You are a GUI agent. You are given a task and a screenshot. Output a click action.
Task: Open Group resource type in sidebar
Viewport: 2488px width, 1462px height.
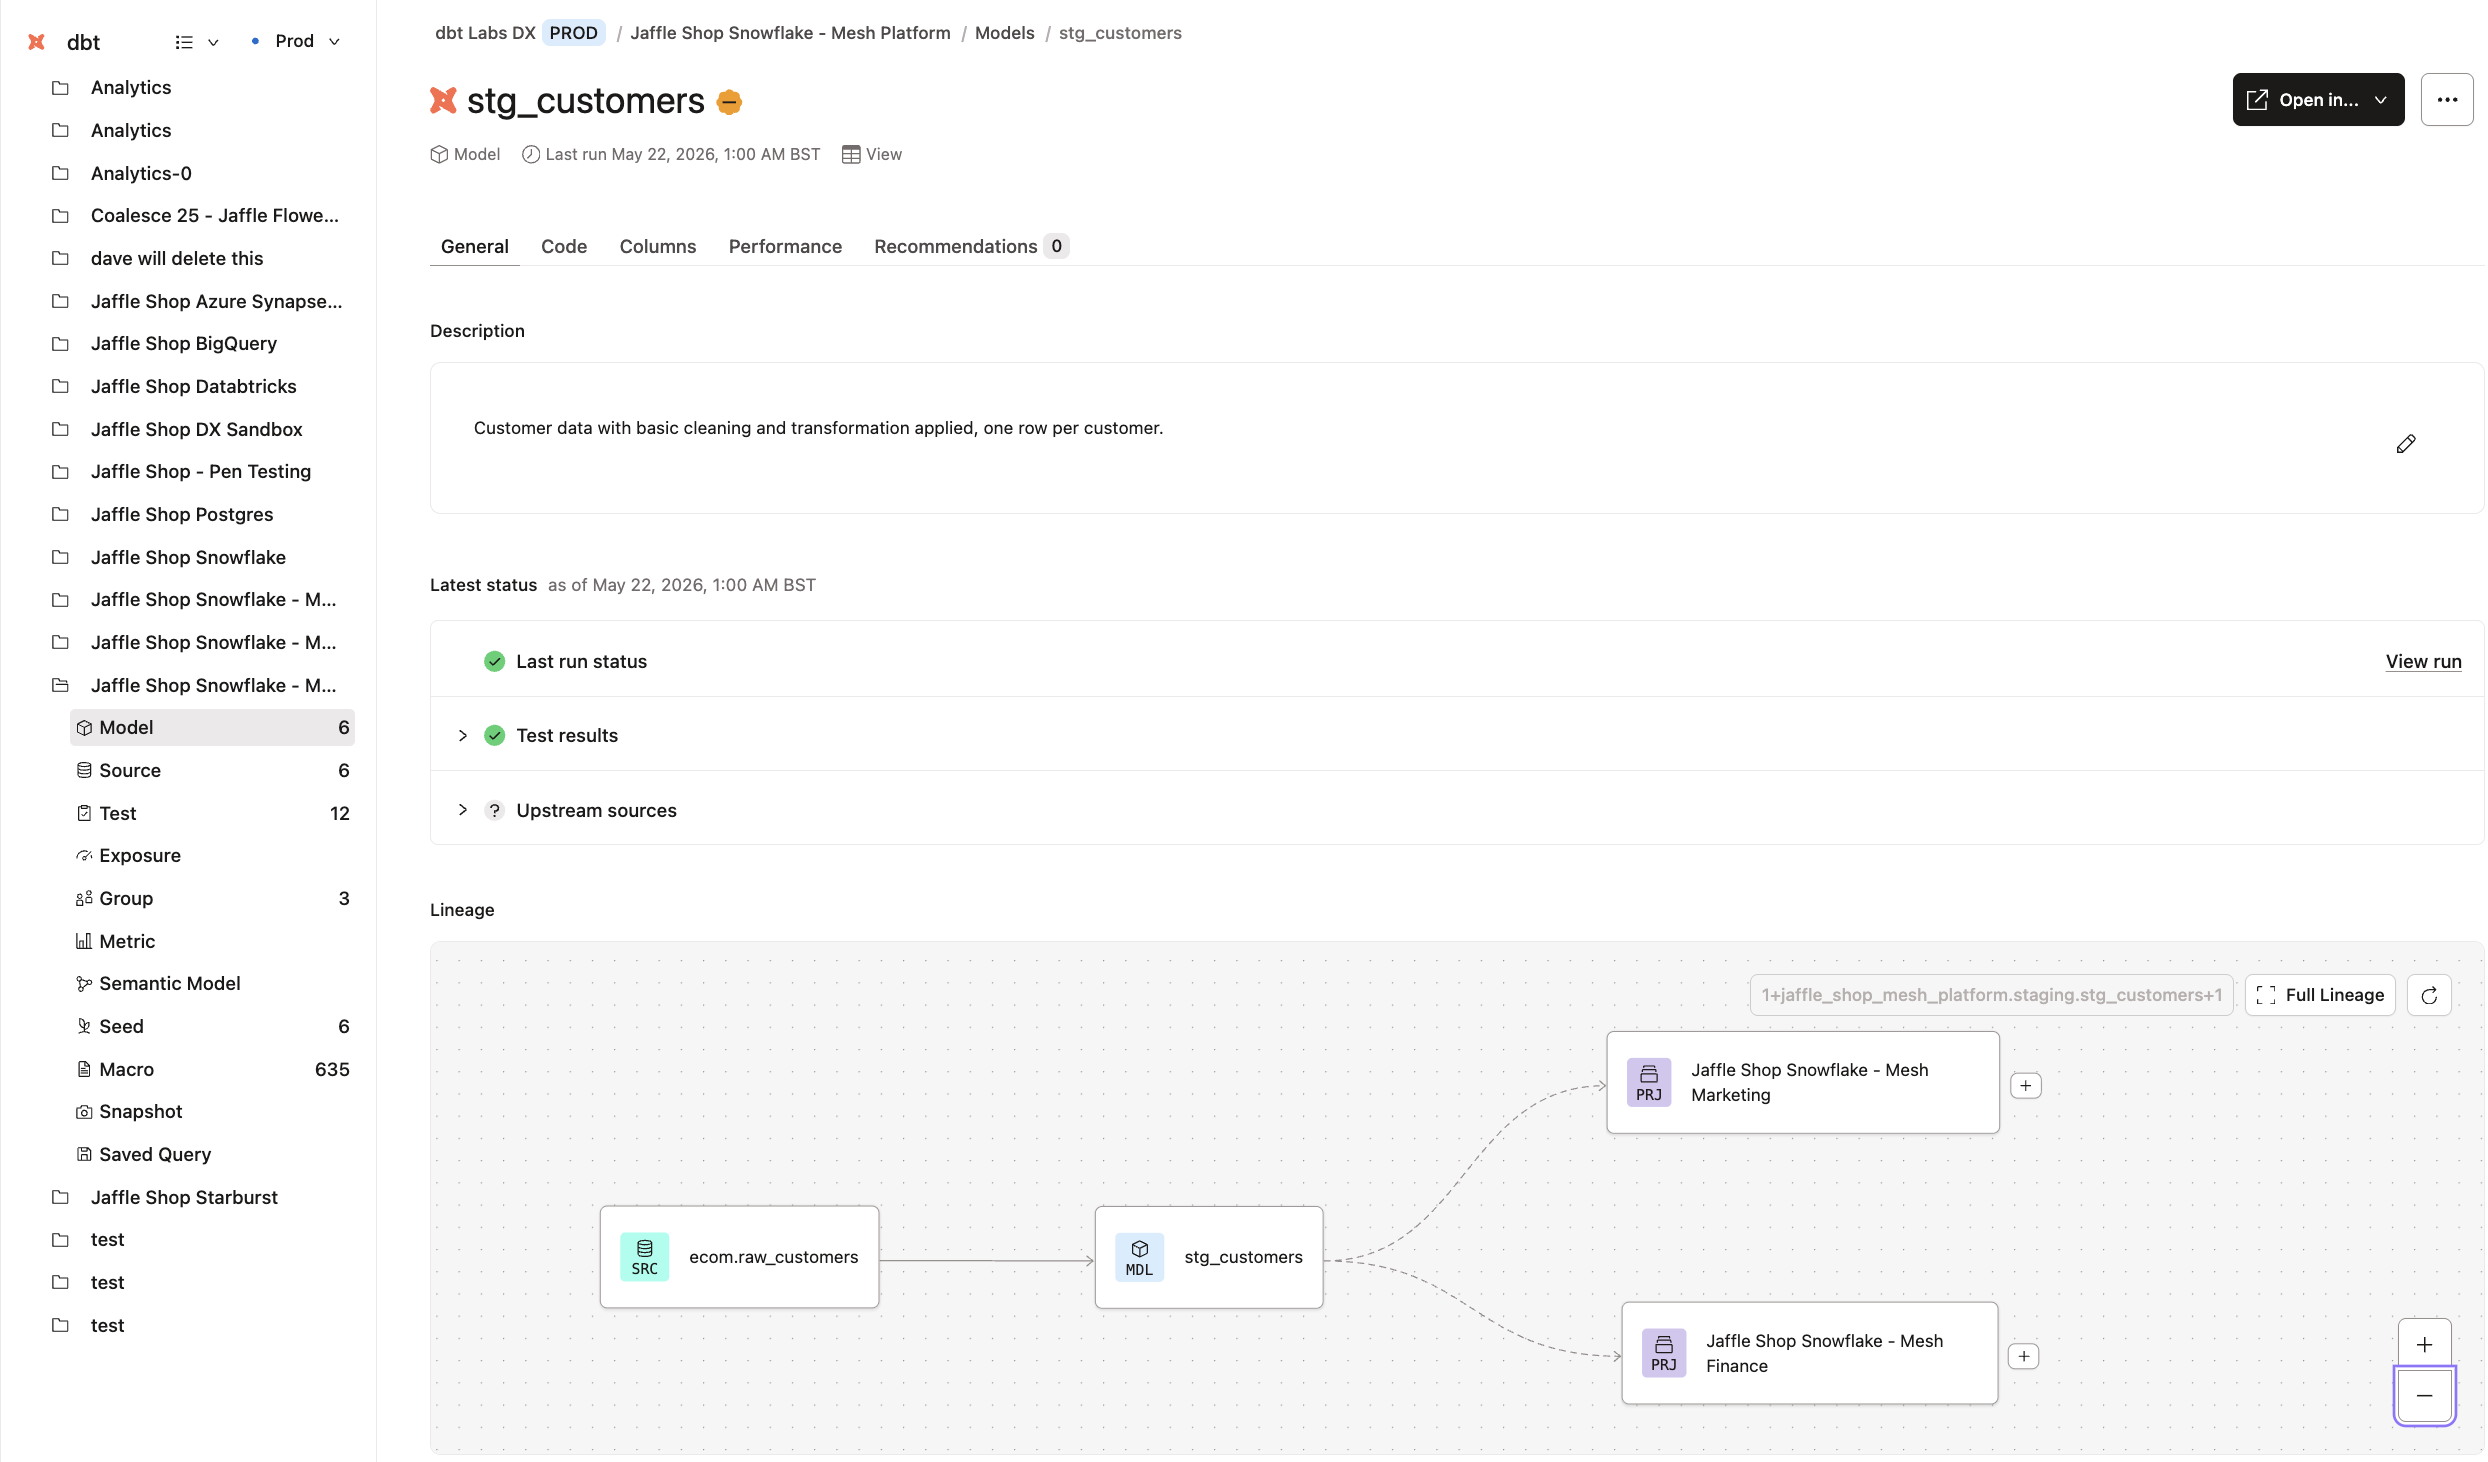coord(212,898)
